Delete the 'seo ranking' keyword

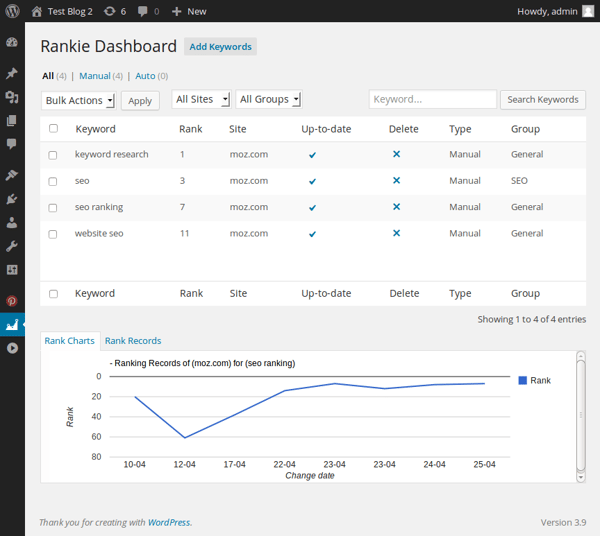coord(396,207)
